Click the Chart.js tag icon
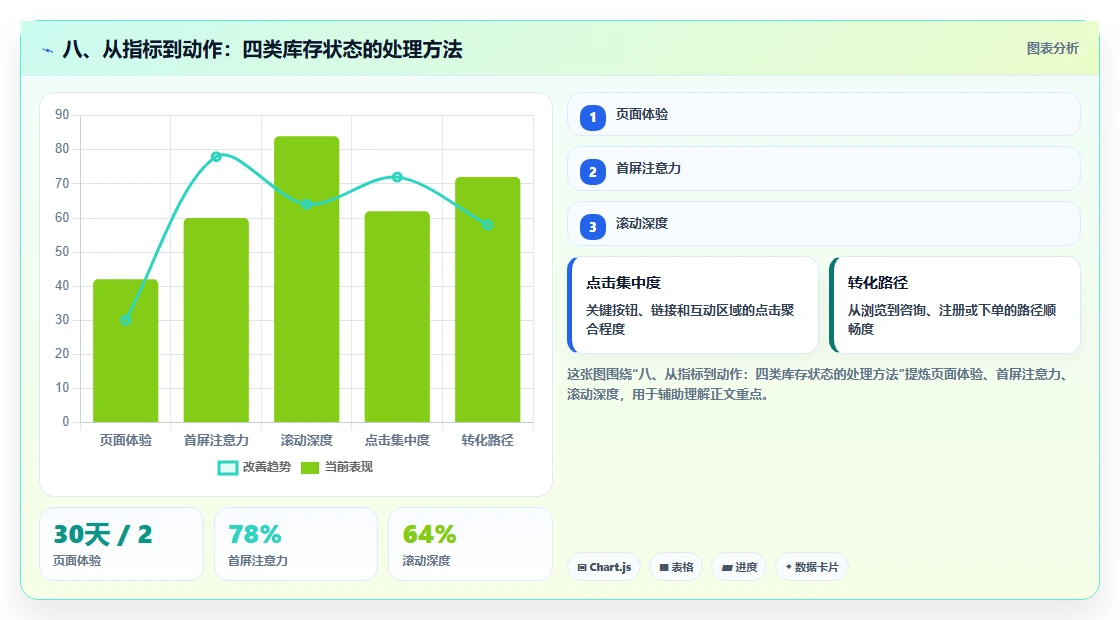Image resolution: width=1120 pixels, height=620 pixels. (582, 567)
